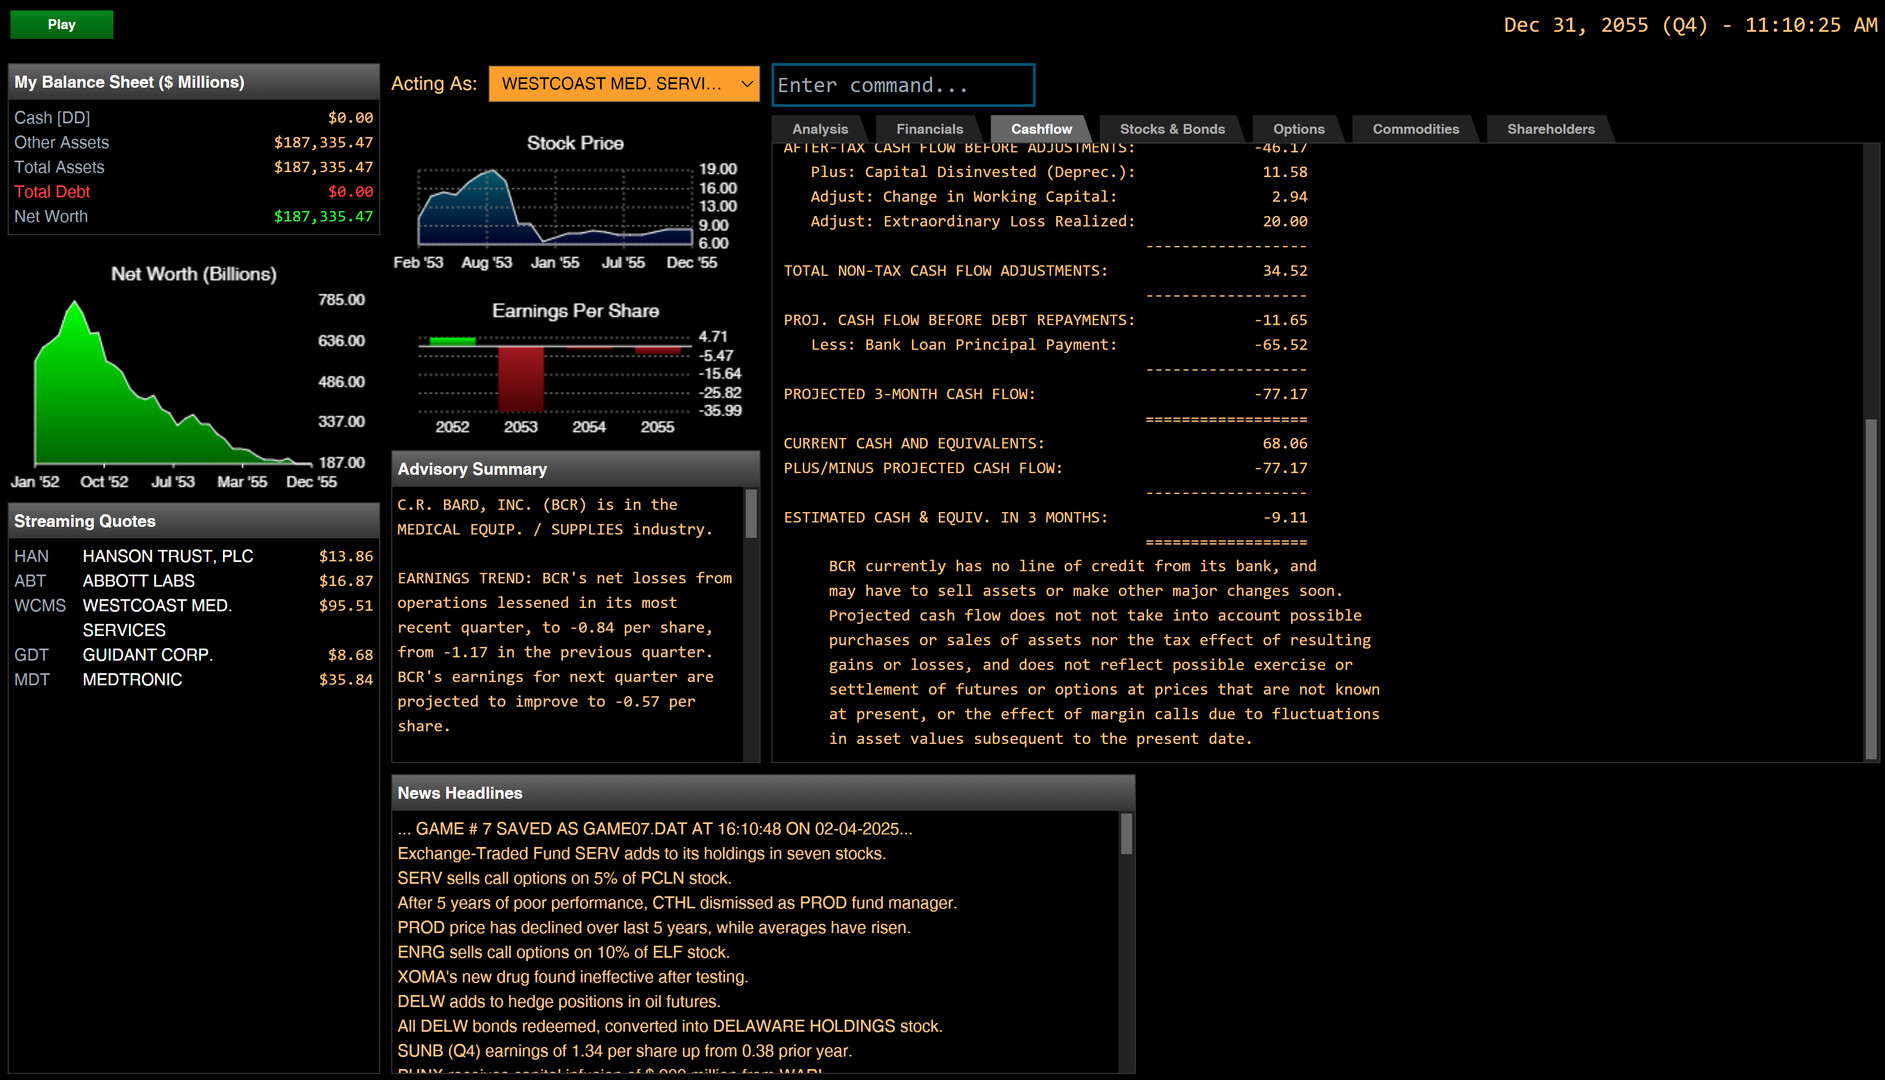
Task: Click the SERV adds to holdings headline
Action: point(641,854)
